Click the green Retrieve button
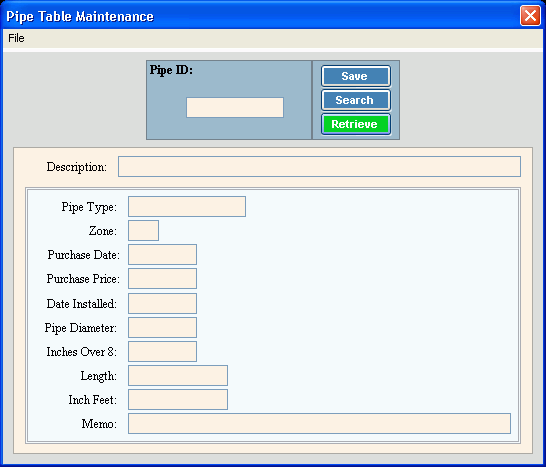 356,124
